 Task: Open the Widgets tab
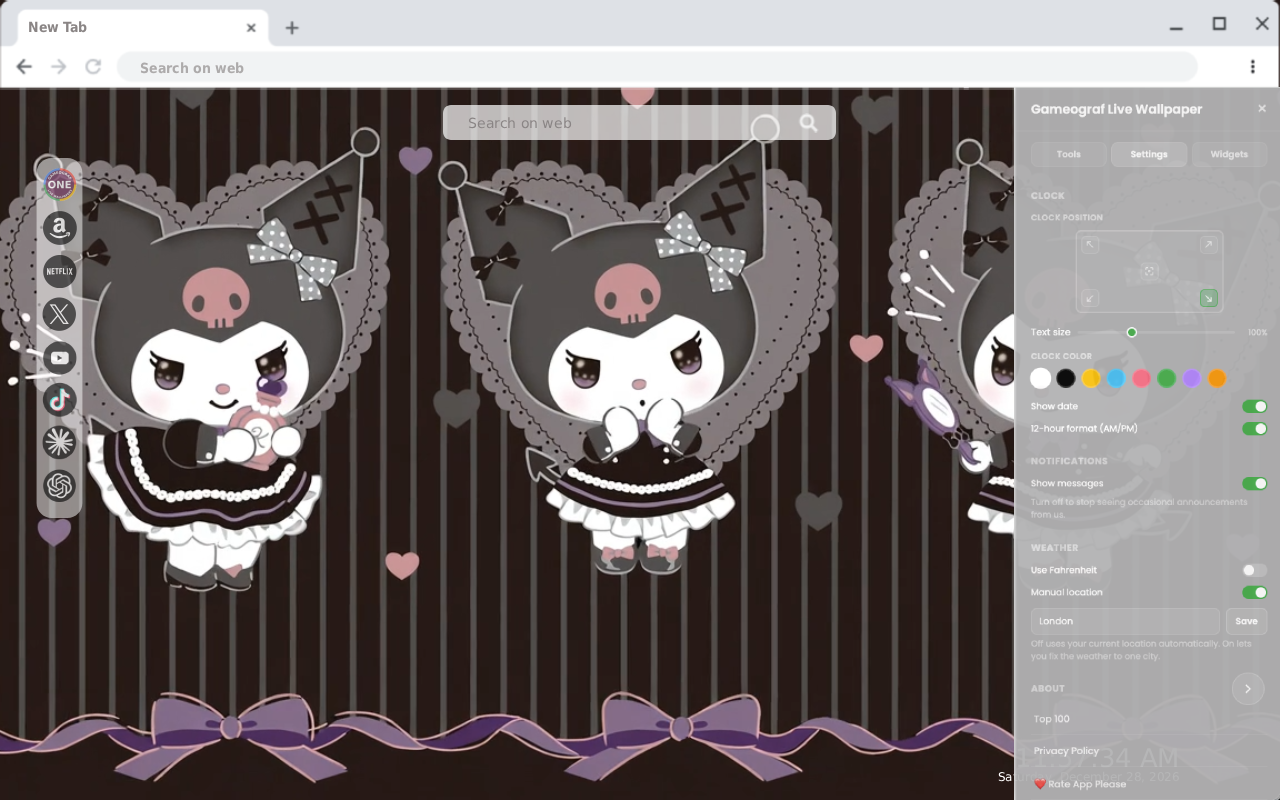[1229, 154]
